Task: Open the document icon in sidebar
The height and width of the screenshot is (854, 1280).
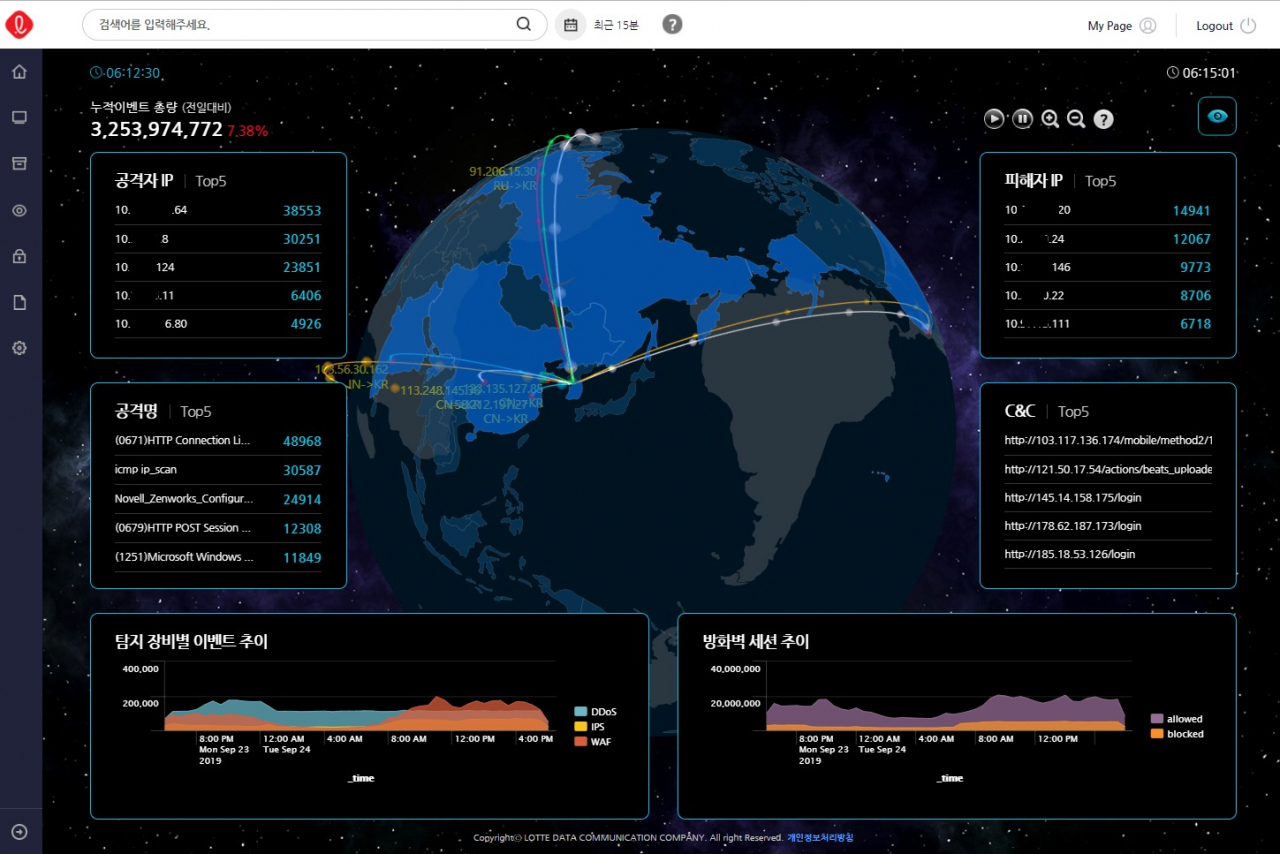Action: [x=19, y=303]
